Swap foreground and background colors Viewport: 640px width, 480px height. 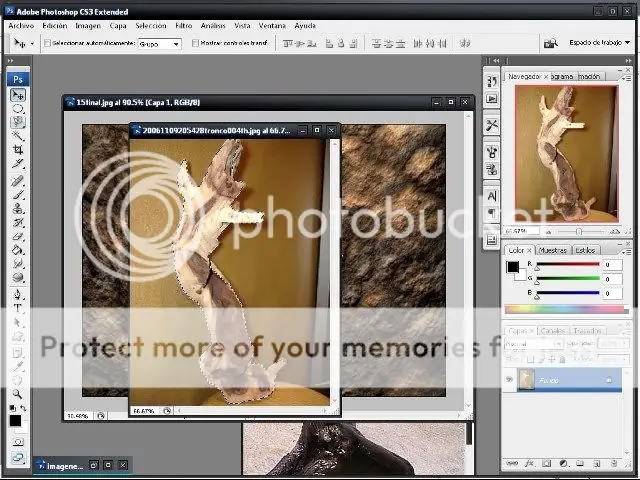click(24, 408)
